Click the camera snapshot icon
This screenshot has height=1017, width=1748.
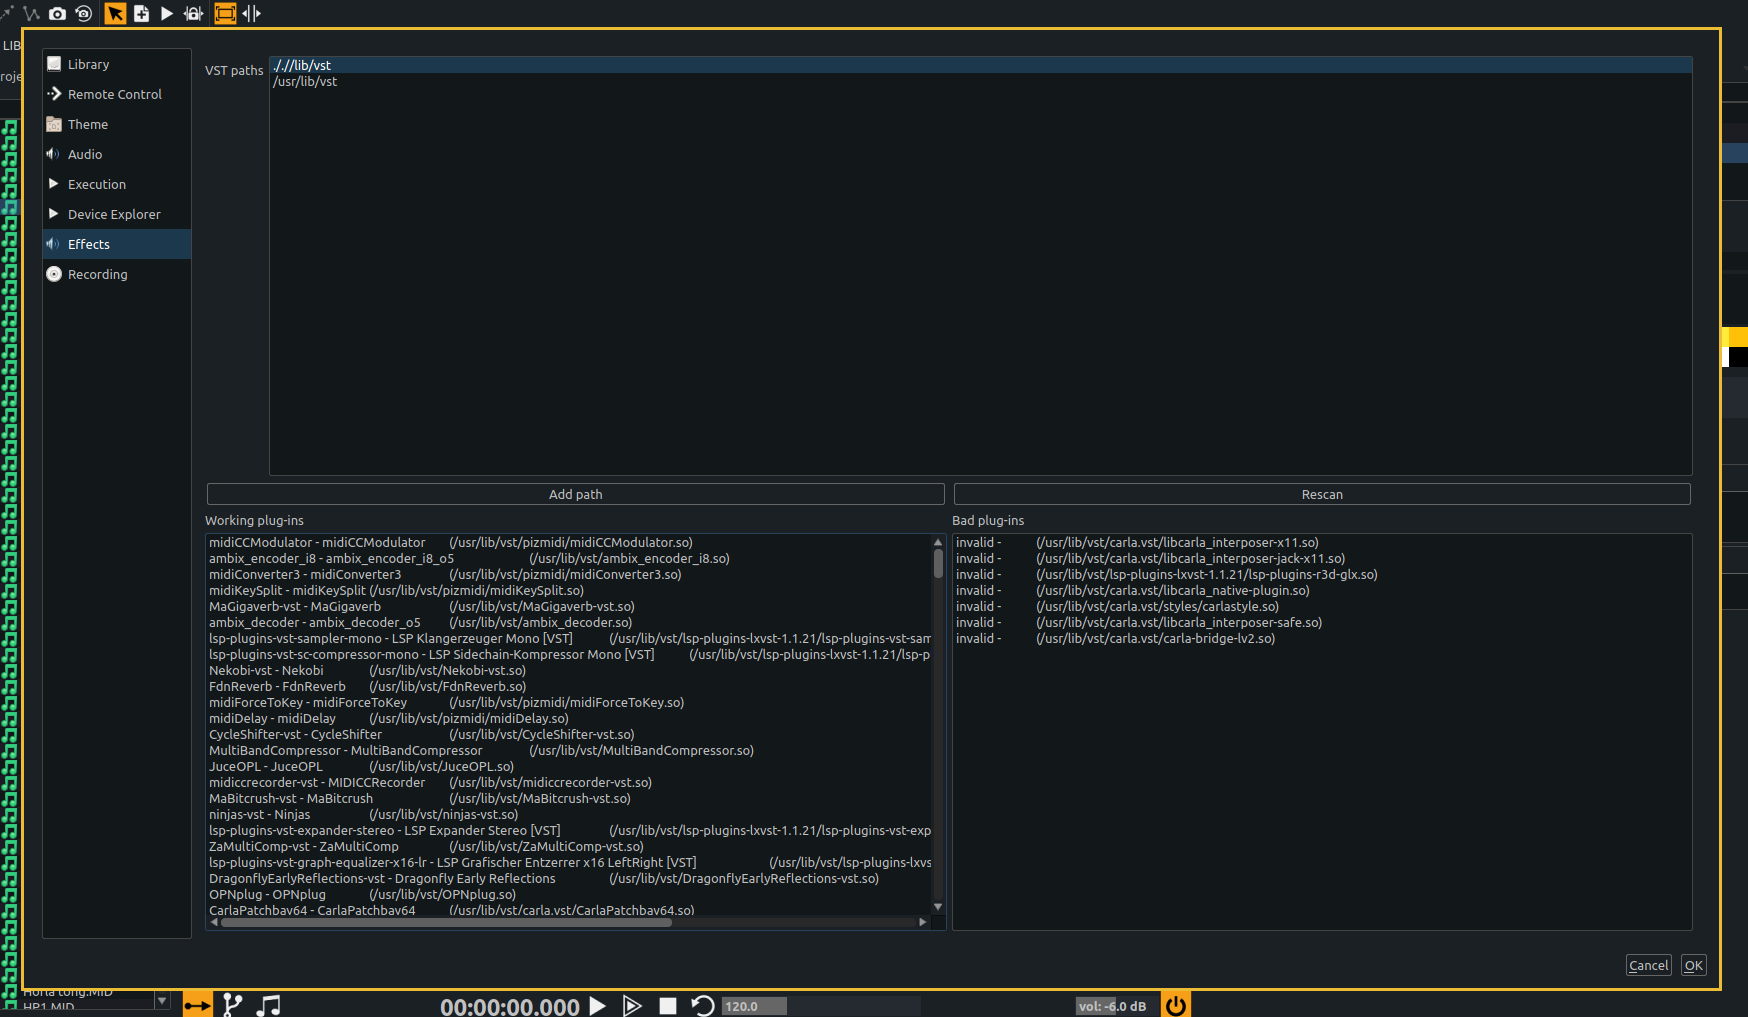coord(57,13)
